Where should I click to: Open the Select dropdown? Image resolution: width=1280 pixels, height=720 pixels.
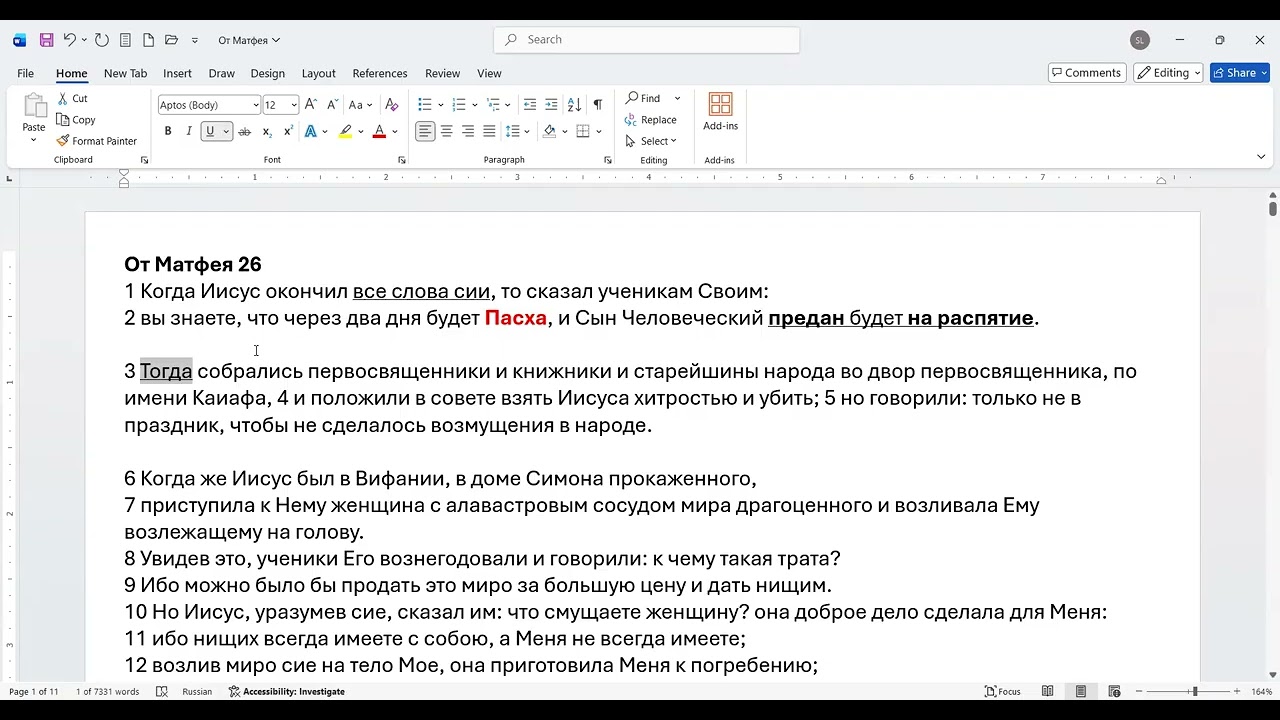click(651, 141)
